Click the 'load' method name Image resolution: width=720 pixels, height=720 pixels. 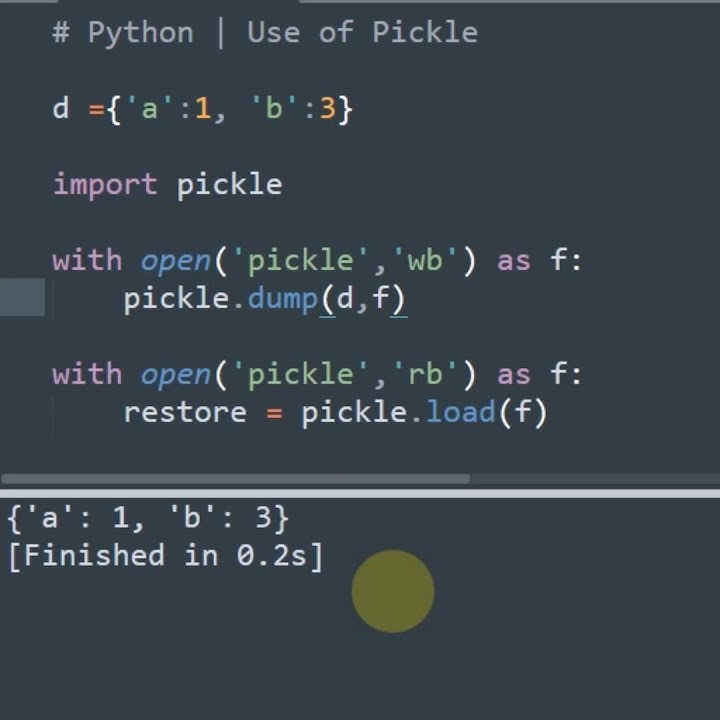tap(461, 412)
